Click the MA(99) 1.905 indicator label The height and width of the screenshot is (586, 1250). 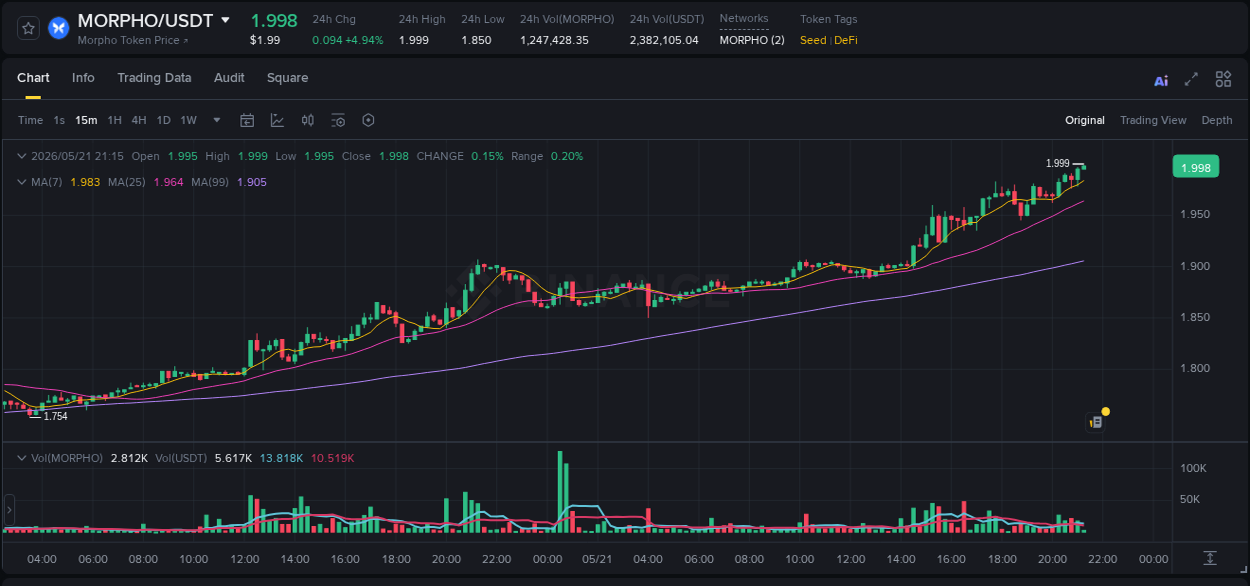[229, 182]
